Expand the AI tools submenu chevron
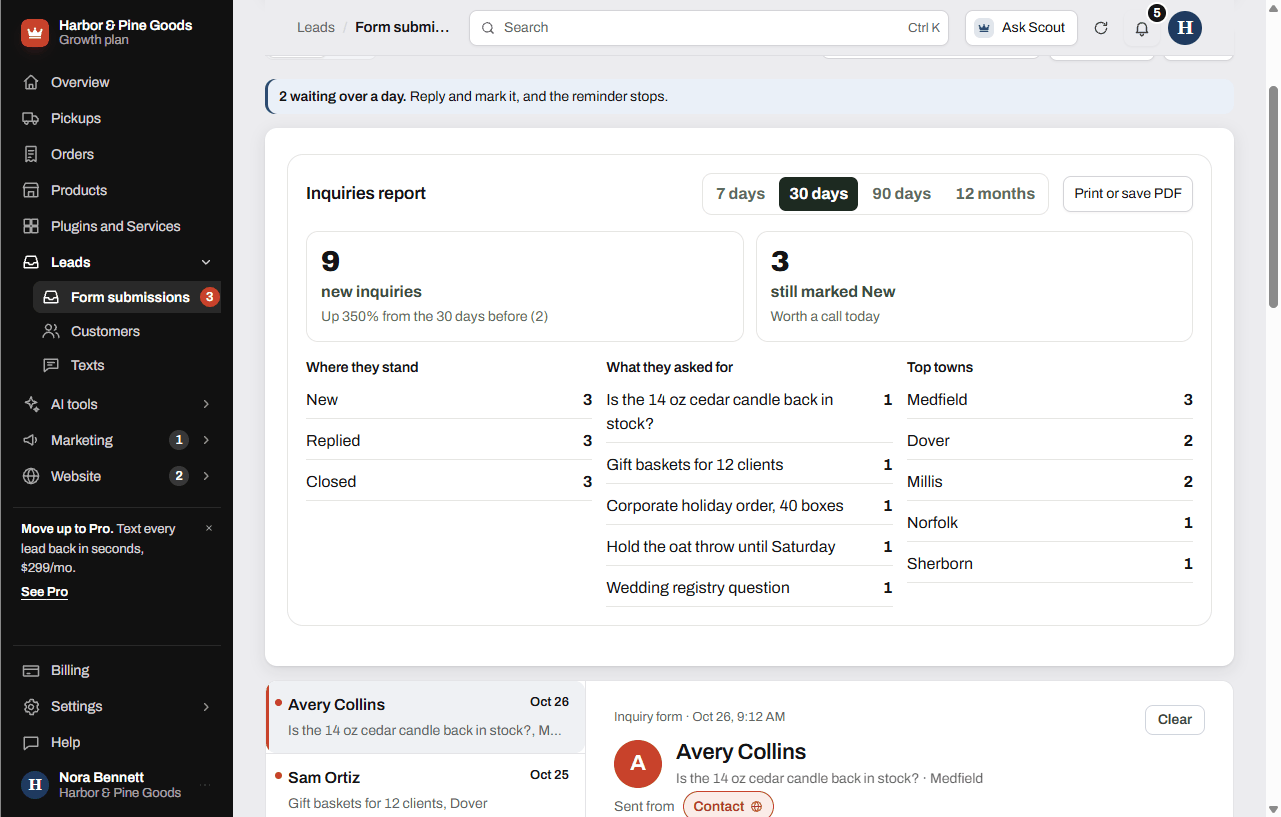1281x817 pixels. (x=206, y=404)
